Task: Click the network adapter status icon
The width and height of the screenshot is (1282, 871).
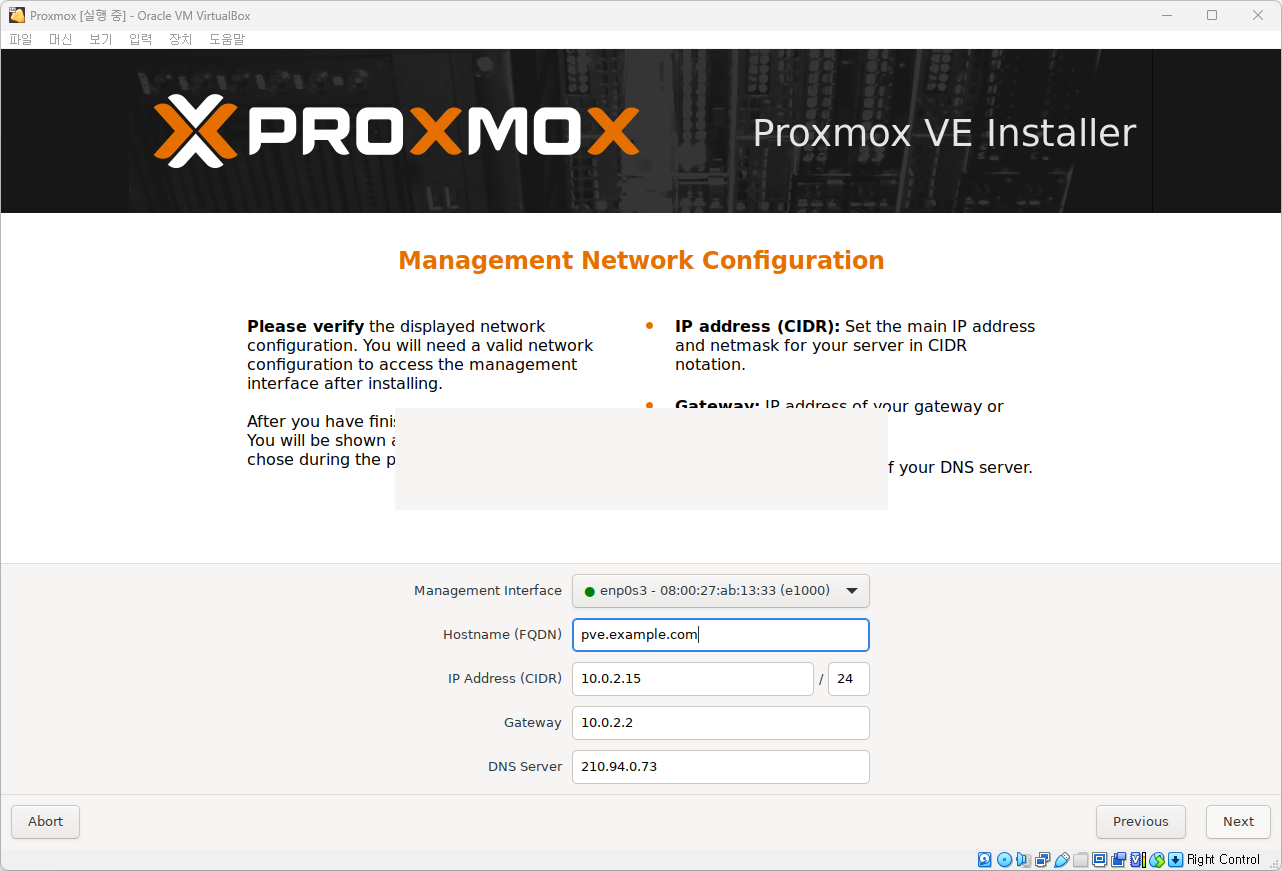Action: (1042, 860)
